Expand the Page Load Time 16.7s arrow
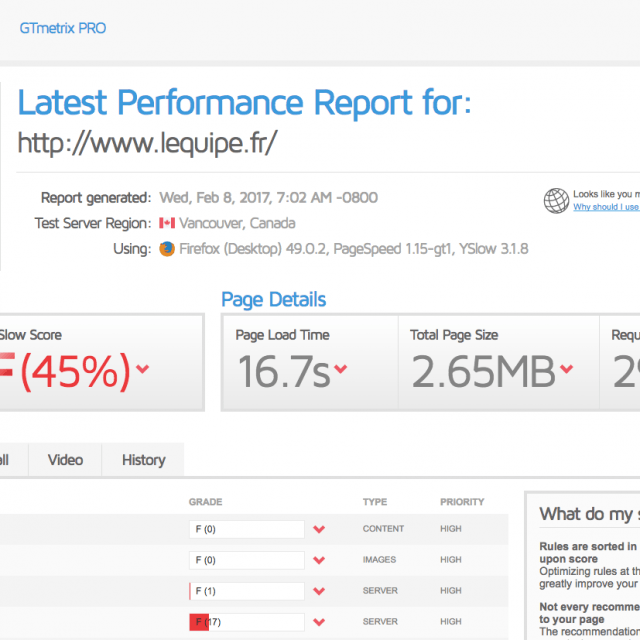This screenshot has height=640, width=640. coord(340,369)
